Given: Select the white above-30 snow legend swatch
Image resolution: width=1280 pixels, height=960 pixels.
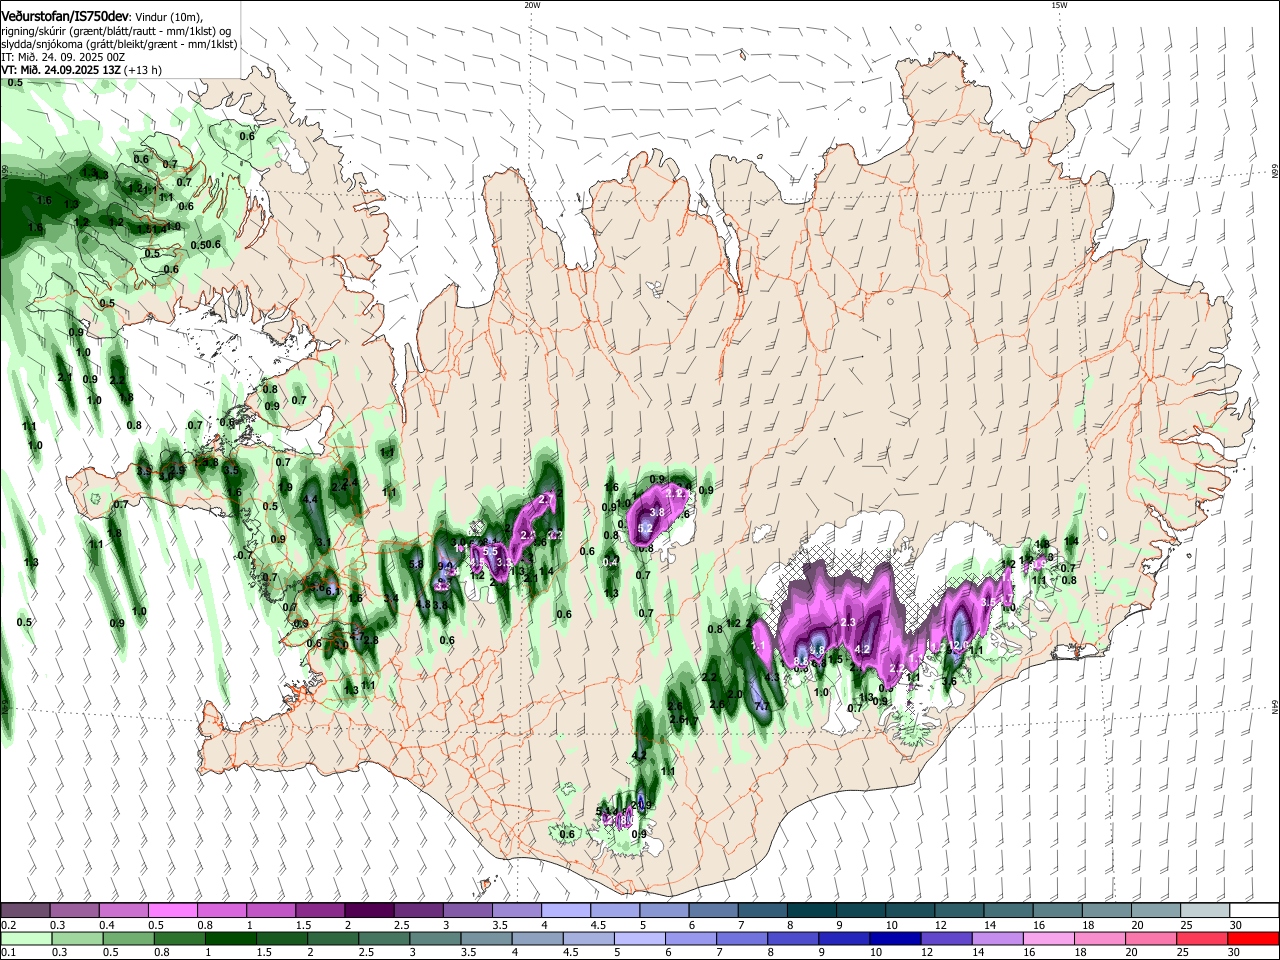Looking at the screenshot, I should [1254, 911].
